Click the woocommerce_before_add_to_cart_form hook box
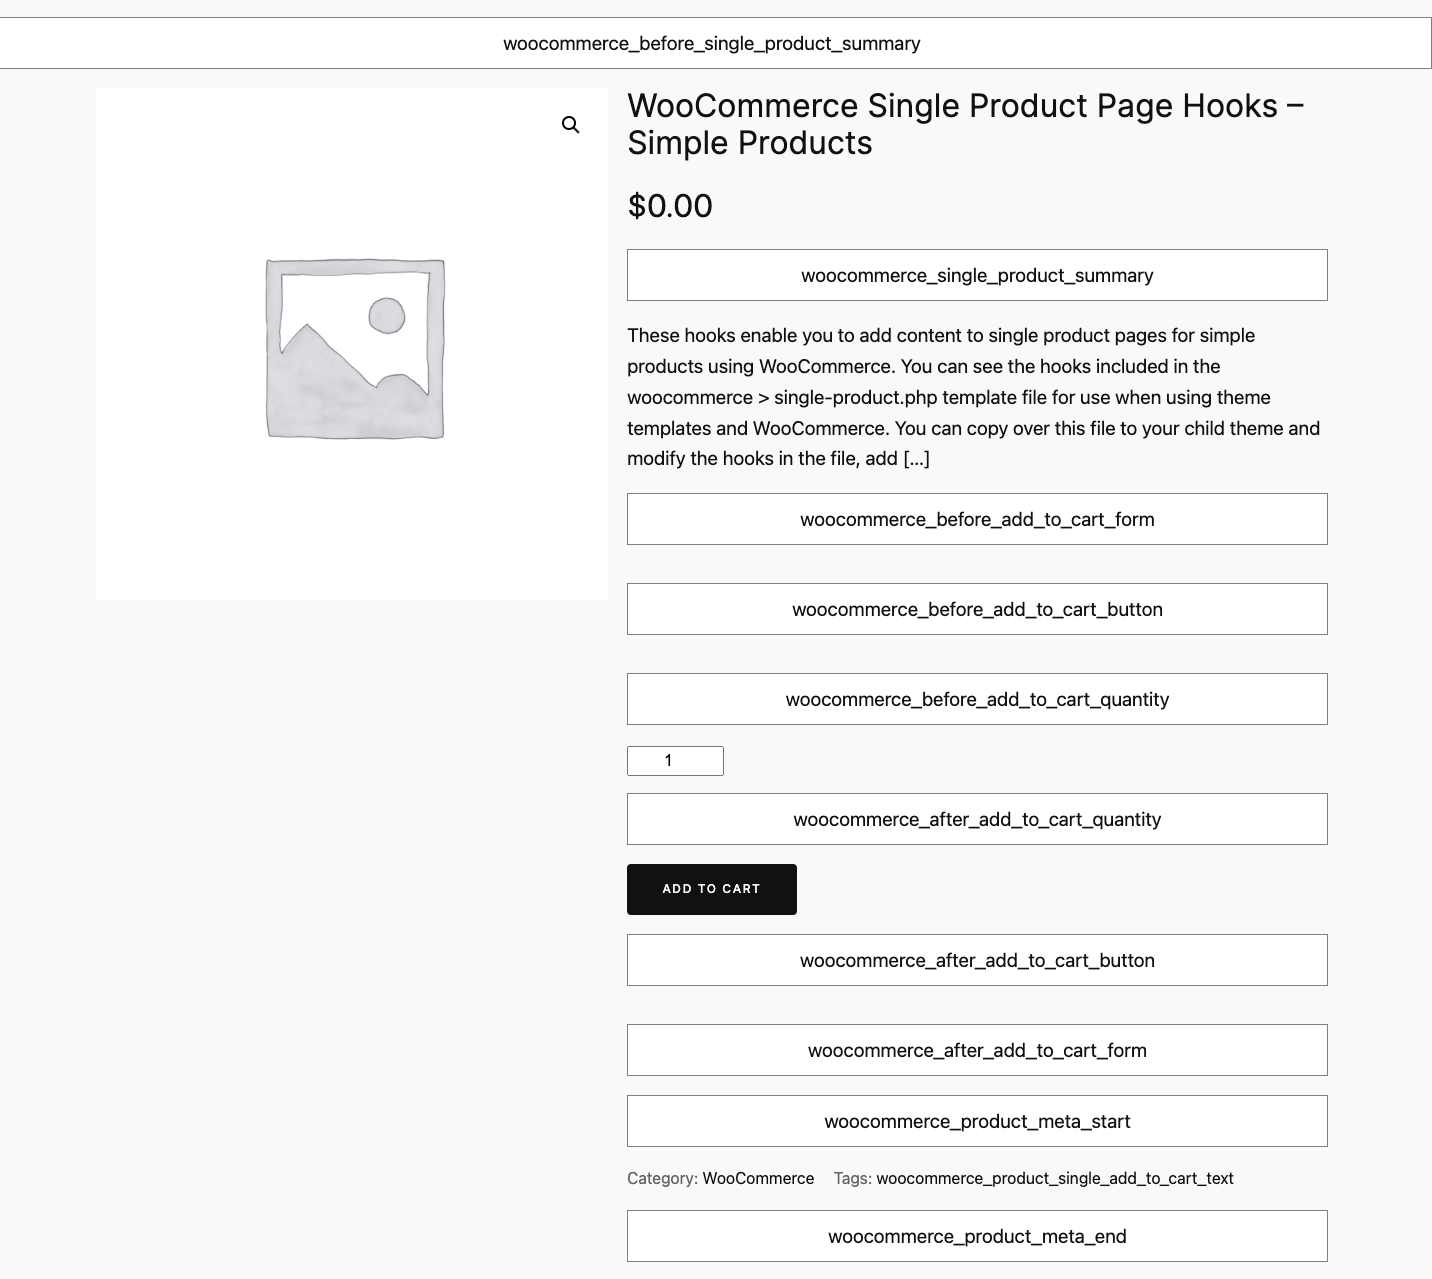The image size is (1432, 1279). click(x=977, y=519)
